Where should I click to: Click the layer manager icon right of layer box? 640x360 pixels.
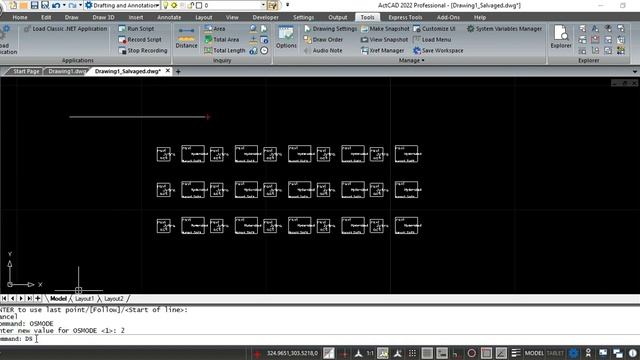(273, 5)
